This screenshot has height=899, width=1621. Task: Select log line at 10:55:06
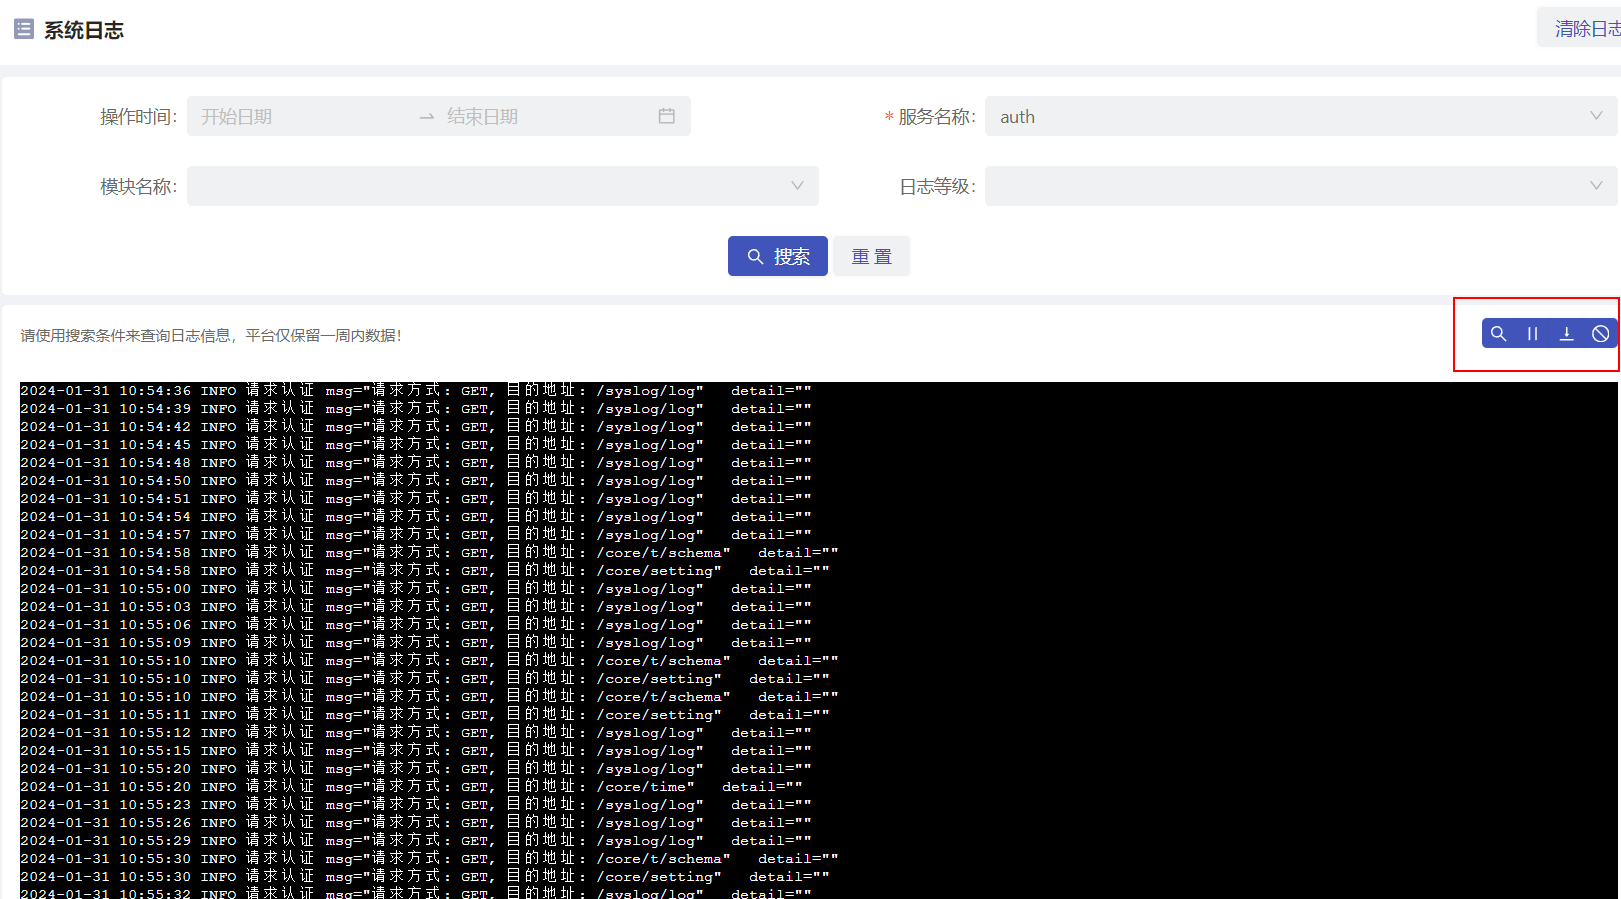coord(416,625)
